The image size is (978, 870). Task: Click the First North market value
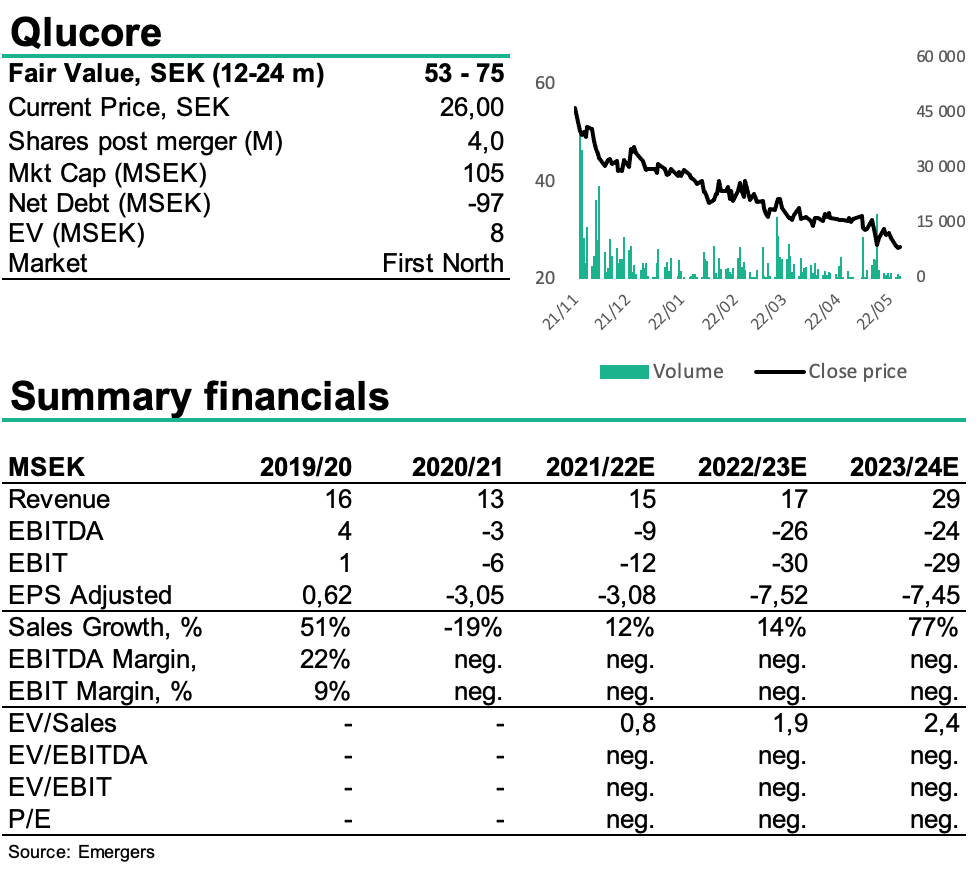pos(443,263)
